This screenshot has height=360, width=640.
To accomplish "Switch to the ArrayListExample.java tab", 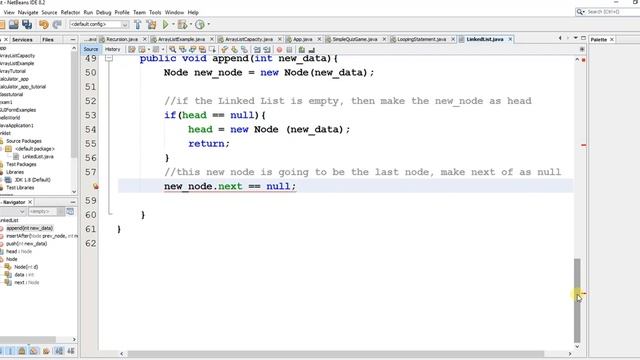I will pyautogui.click(x=181, y=39).
